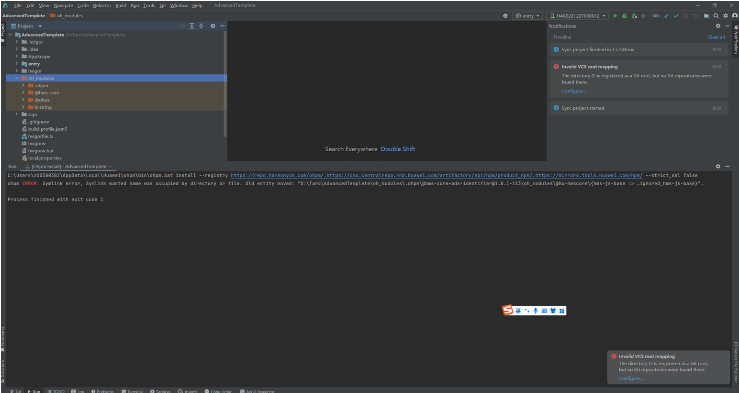739x393 pixels.
Task: Open the Help menu
Action: 197,6
